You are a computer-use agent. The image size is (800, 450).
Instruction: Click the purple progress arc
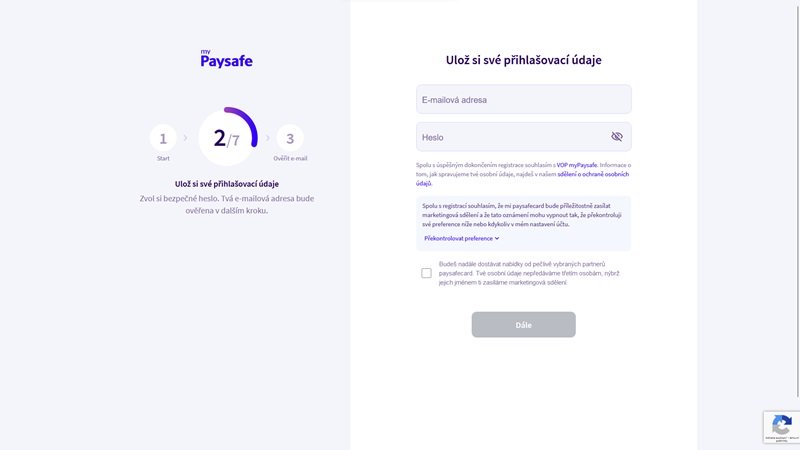coord(253,124)
